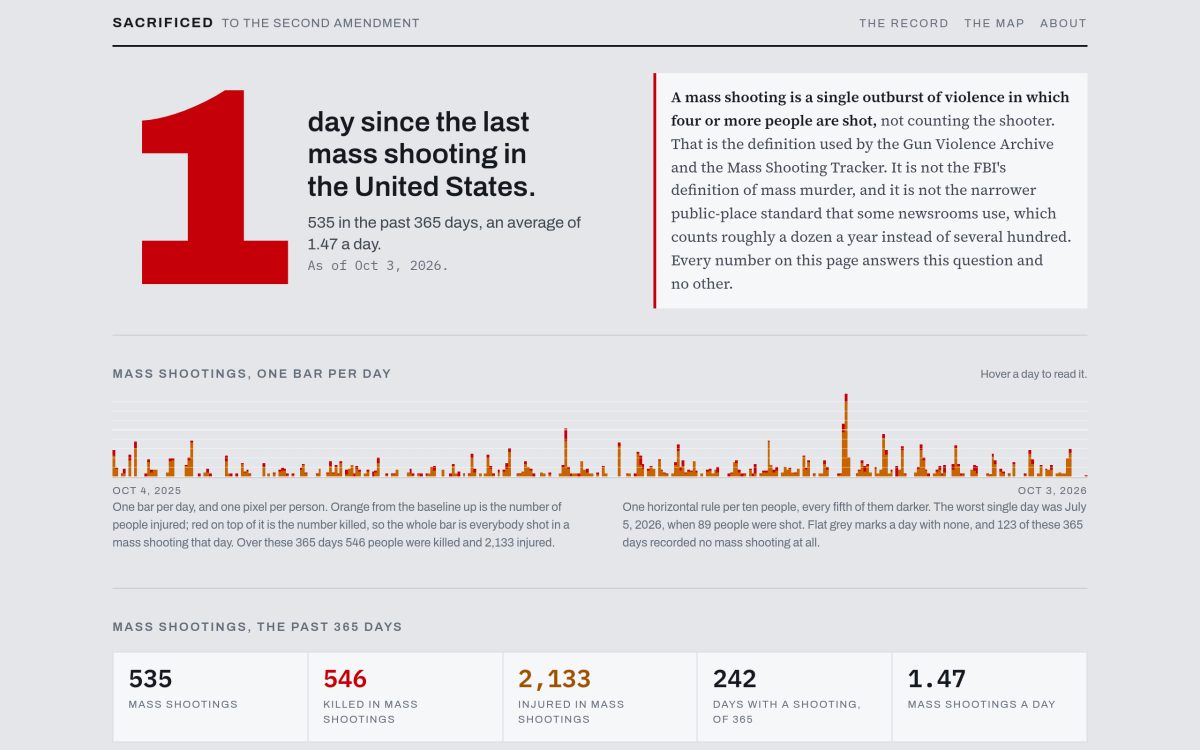Click the bold definition "A mass shooting is a single outburst"
This screenshot has width=1200, height=750.
pyautogui.click(x=870, y=109)
